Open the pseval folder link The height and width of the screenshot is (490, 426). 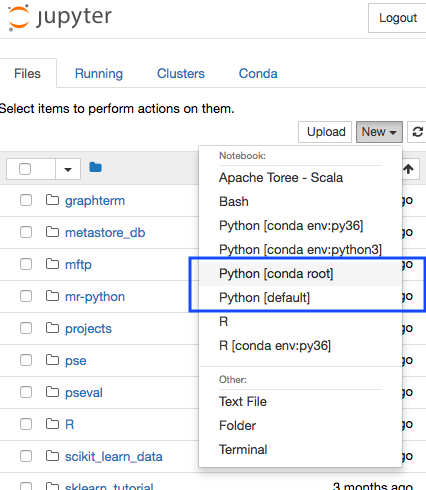(84, 393)
